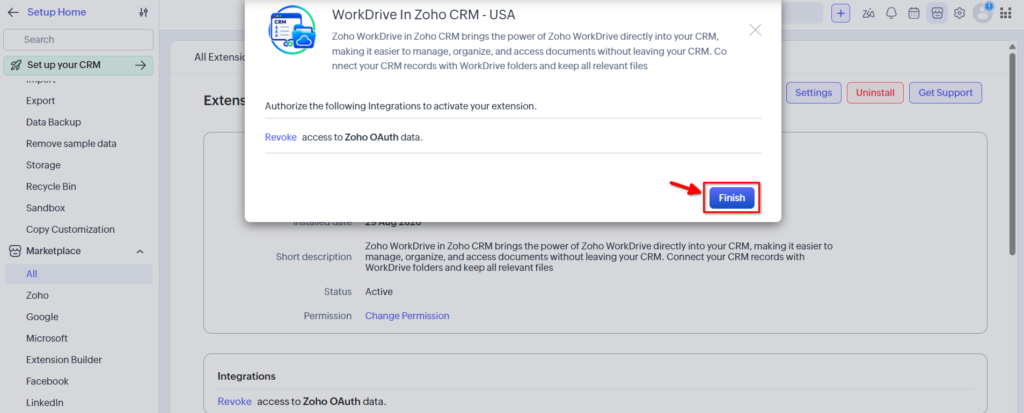This screenshot has width=1024, height=413.
Task: Click the Get Support button
Action: point(945,93)
